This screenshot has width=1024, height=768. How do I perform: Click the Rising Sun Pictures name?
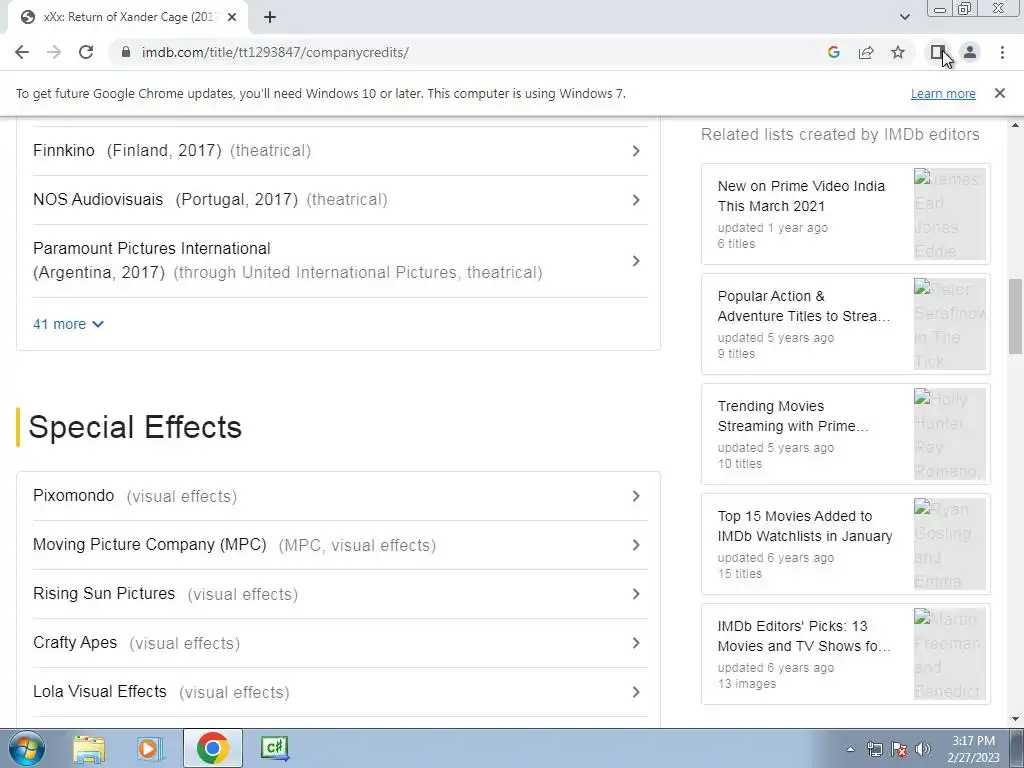tap(104, 594)
